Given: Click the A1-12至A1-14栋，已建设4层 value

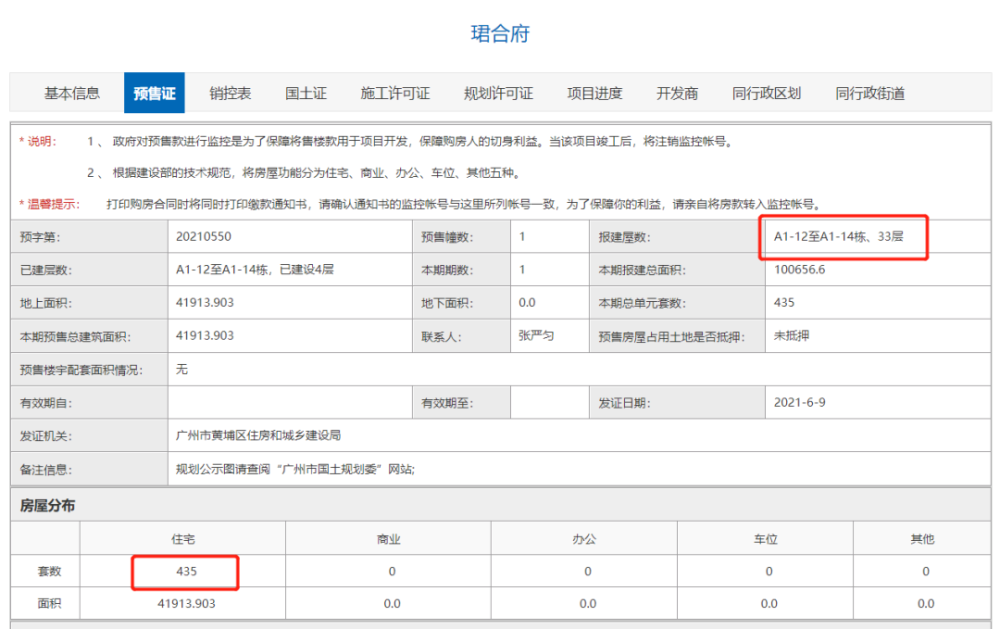Looking at the screenshot, I should coord(254,270).
